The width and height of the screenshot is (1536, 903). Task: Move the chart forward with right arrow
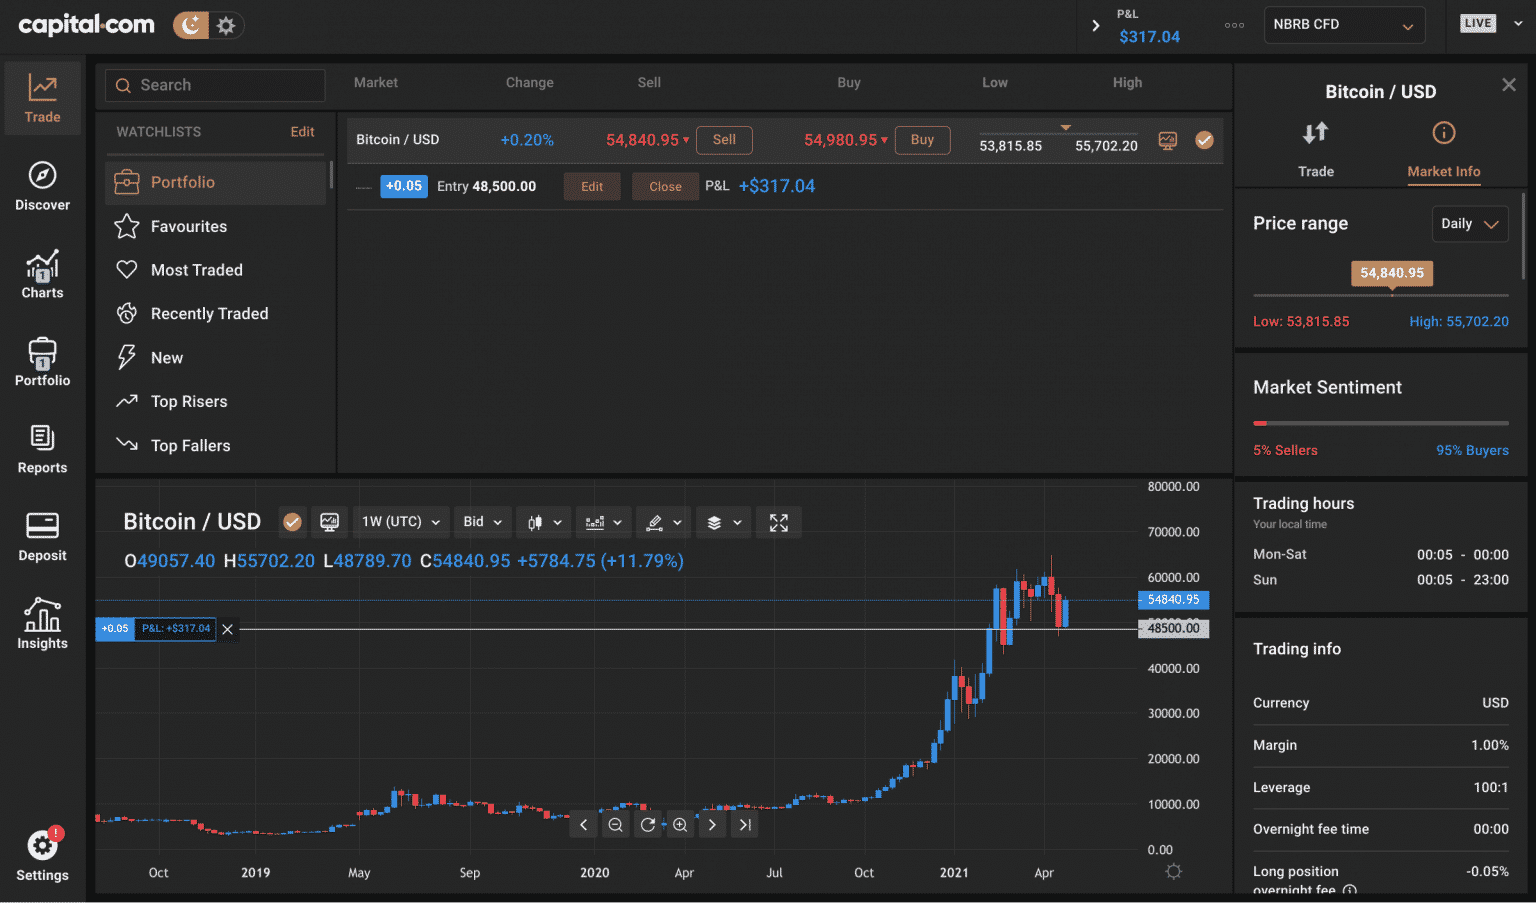pos(712,825)
